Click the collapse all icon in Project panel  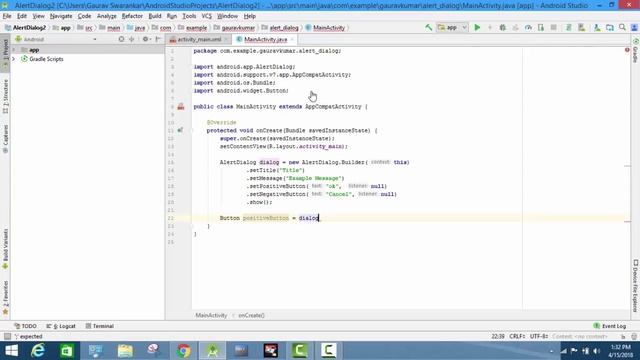(x=131, y=39)
